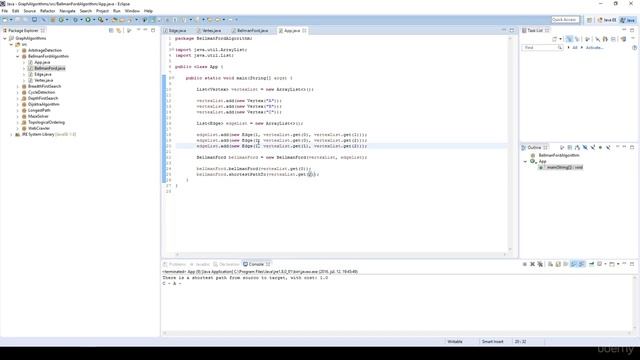
Task: Toggle Link with Editor in Package Explorer
Action: (119, 31)
